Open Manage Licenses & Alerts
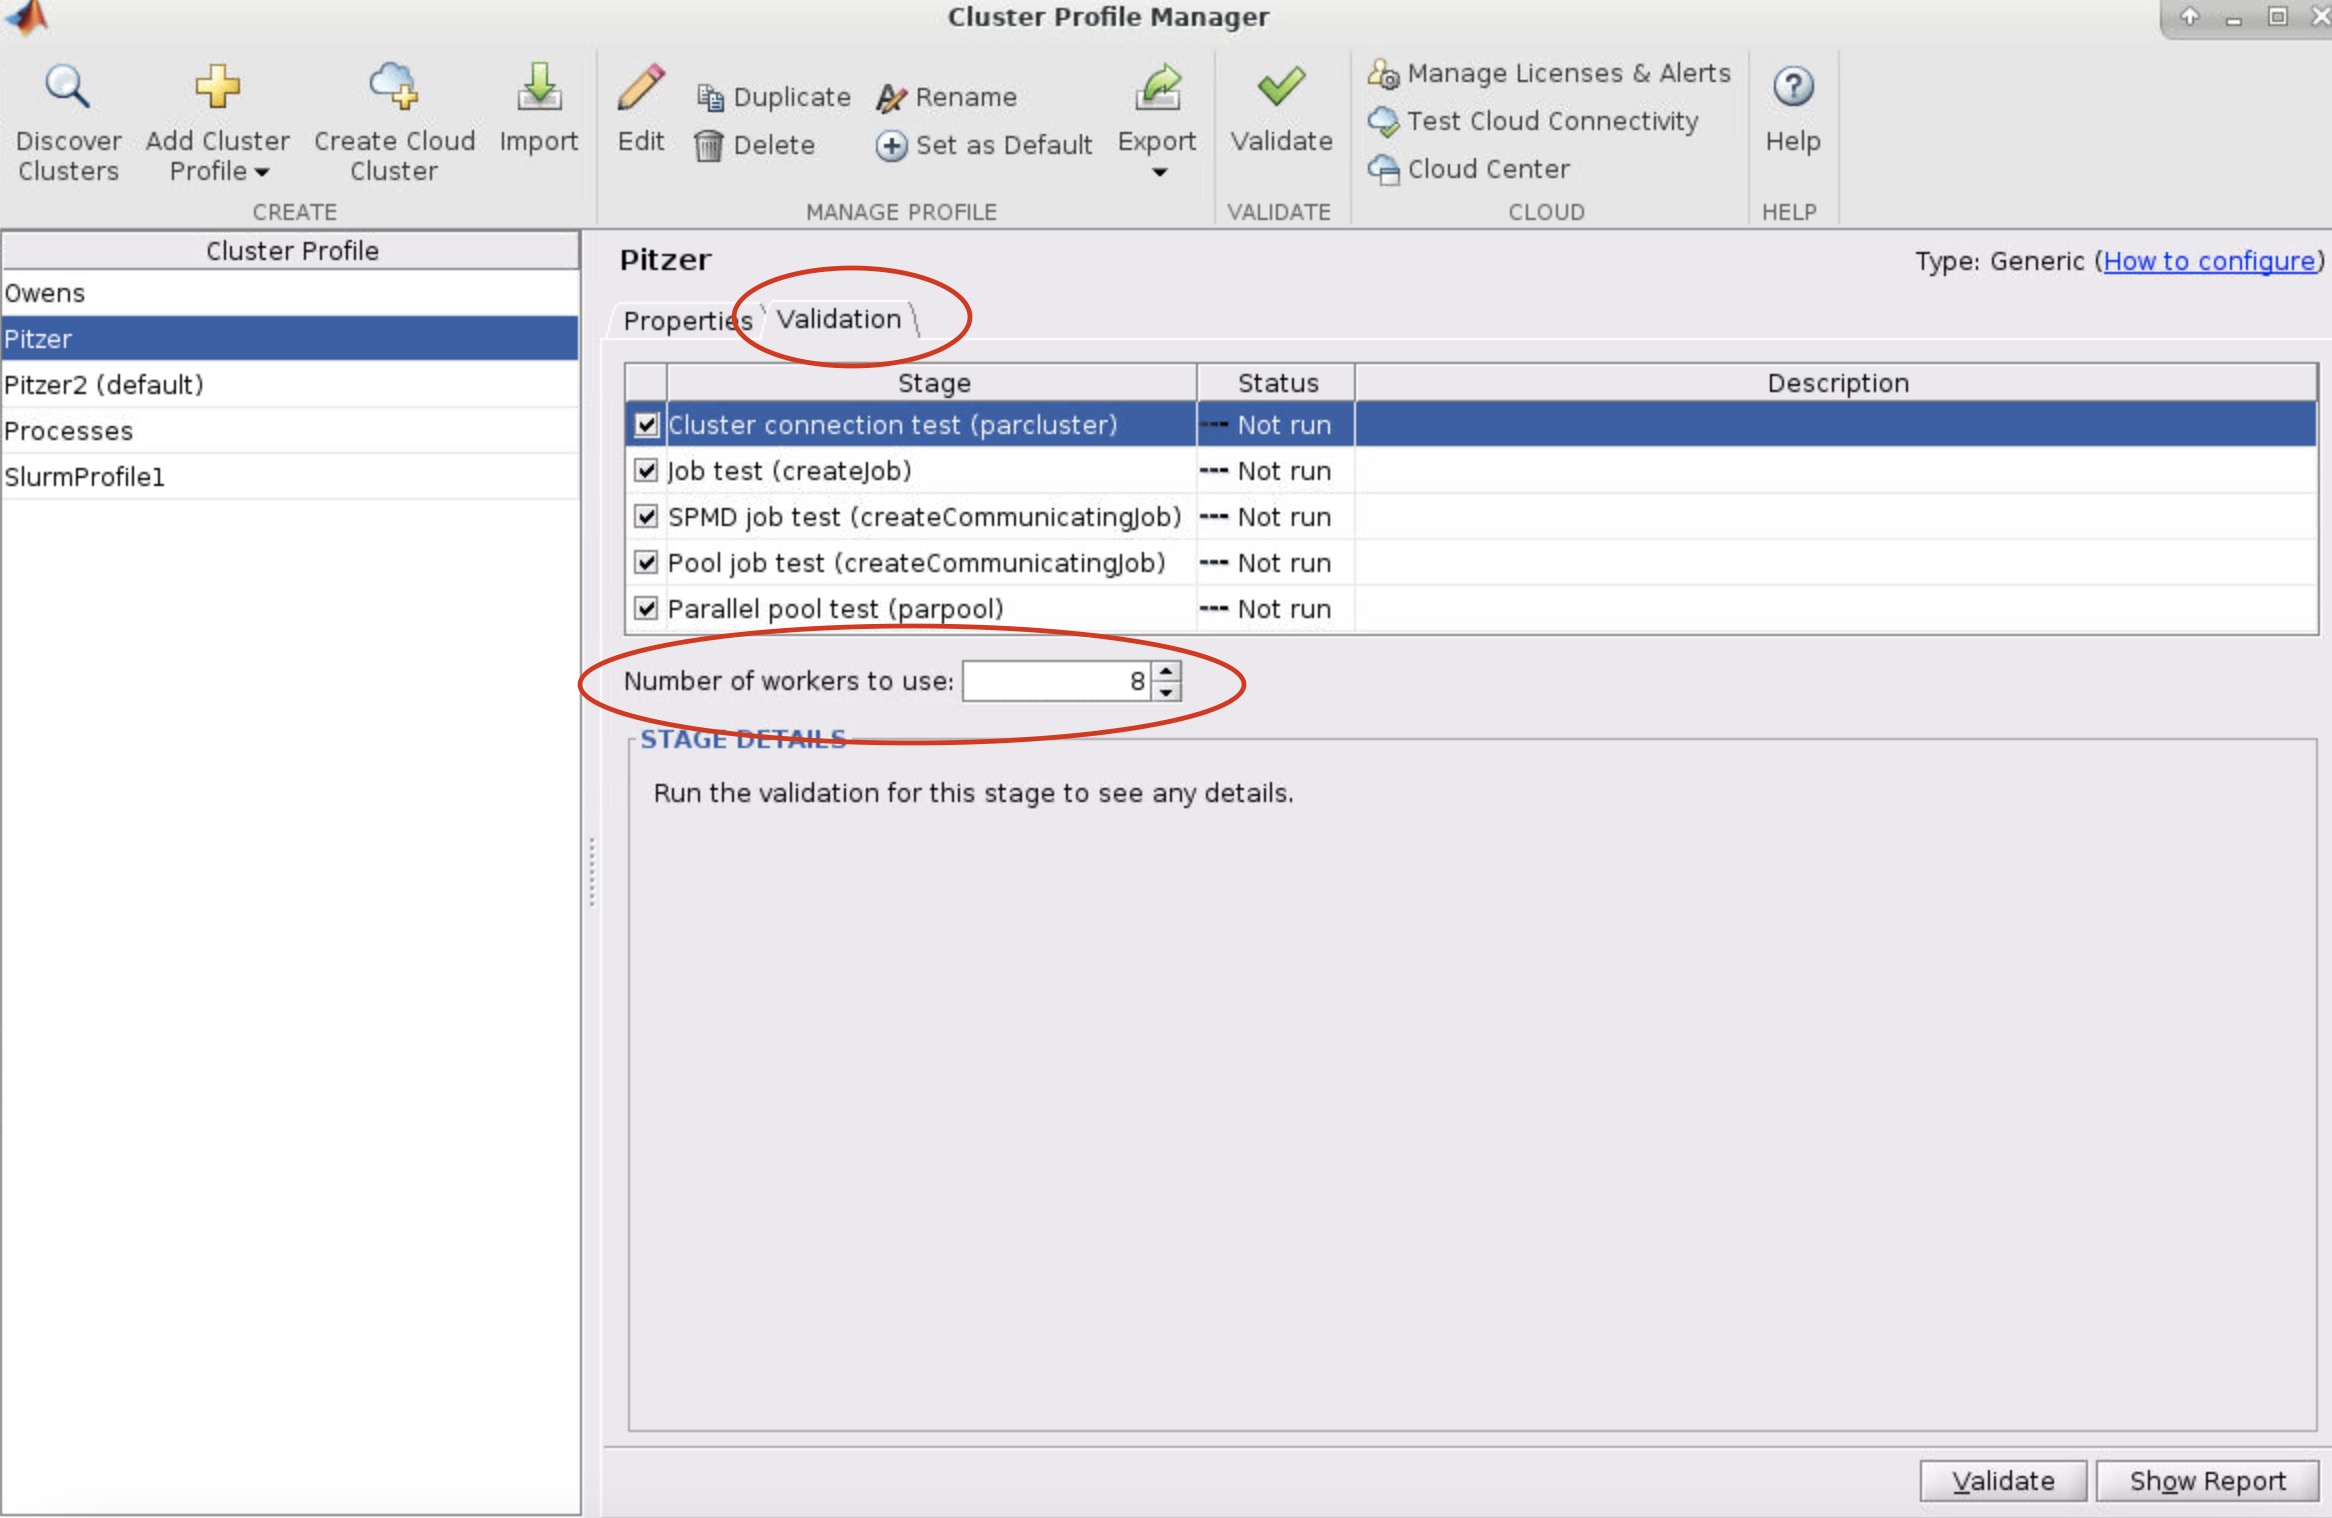 point(1549,73)
